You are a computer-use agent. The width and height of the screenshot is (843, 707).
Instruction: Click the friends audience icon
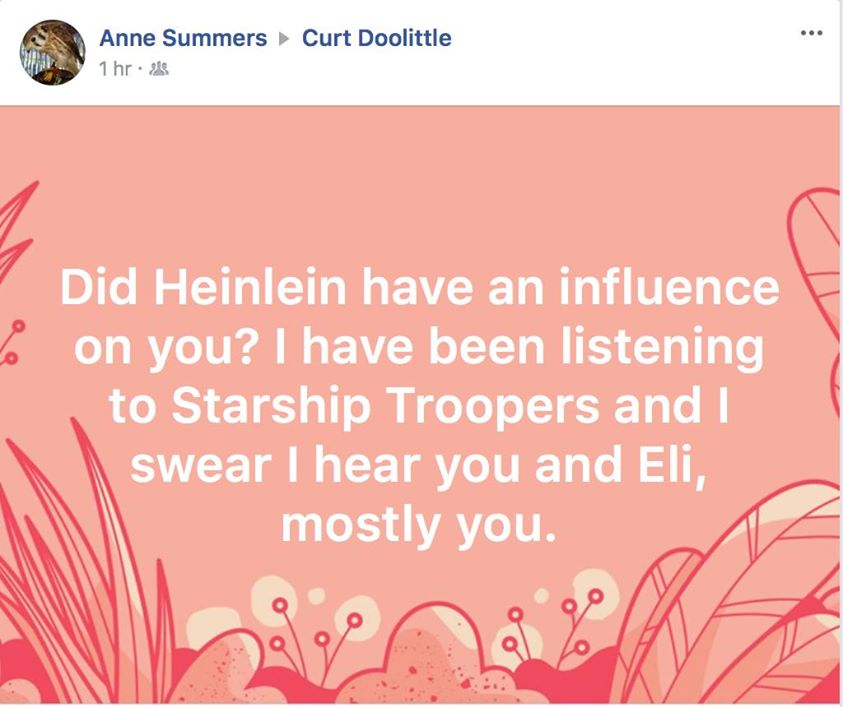(159, 69)
